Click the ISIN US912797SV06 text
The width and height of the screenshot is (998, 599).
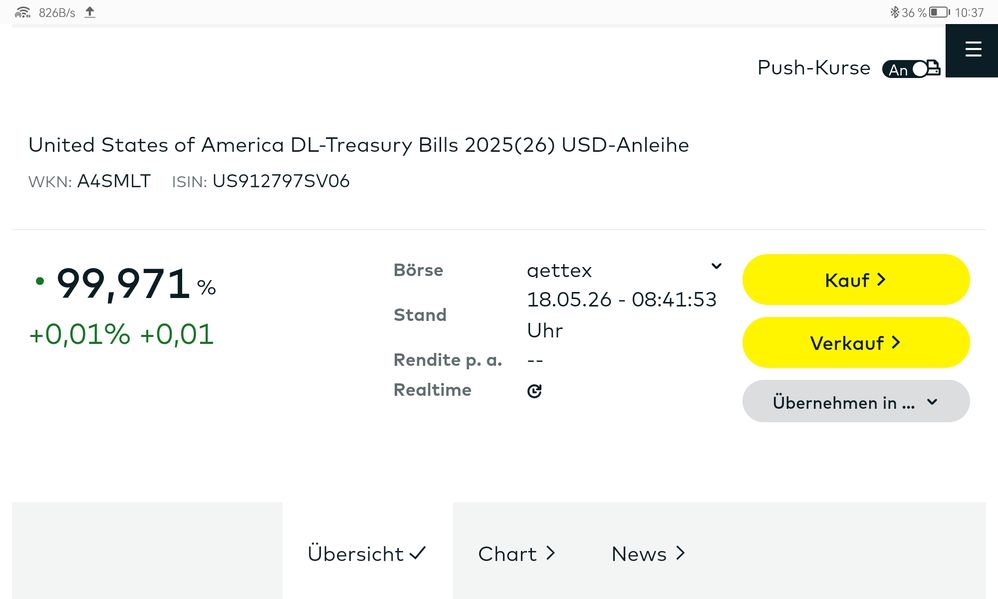281,181
